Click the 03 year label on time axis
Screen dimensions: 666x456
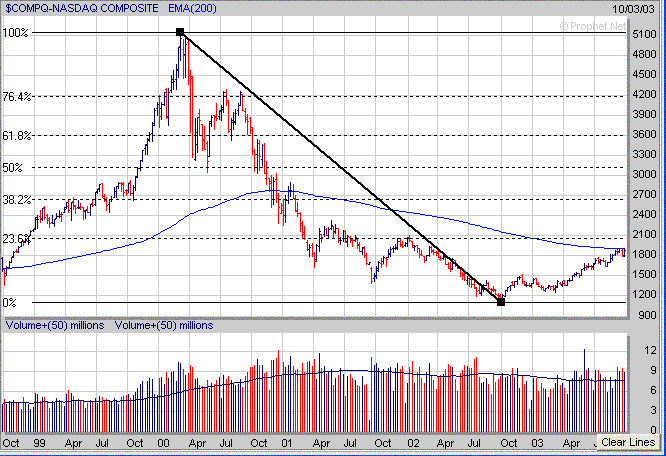pos(537,443)
